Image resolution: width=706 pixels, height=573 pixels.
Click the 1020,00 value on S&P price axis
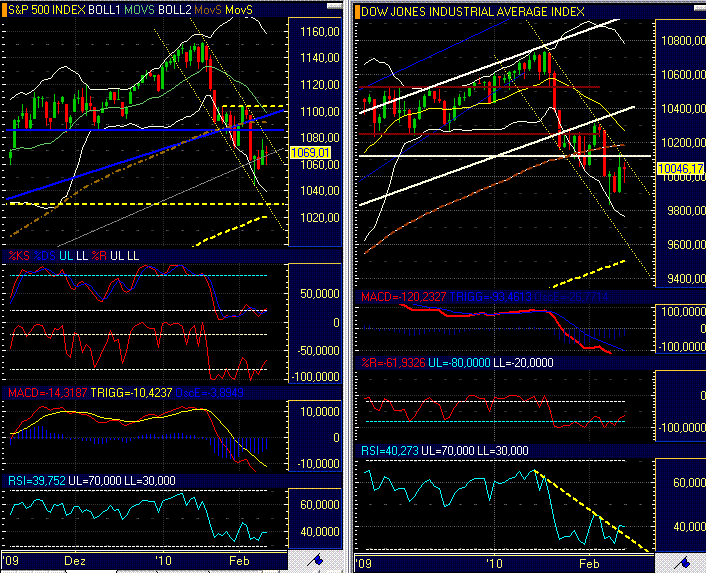320,218
